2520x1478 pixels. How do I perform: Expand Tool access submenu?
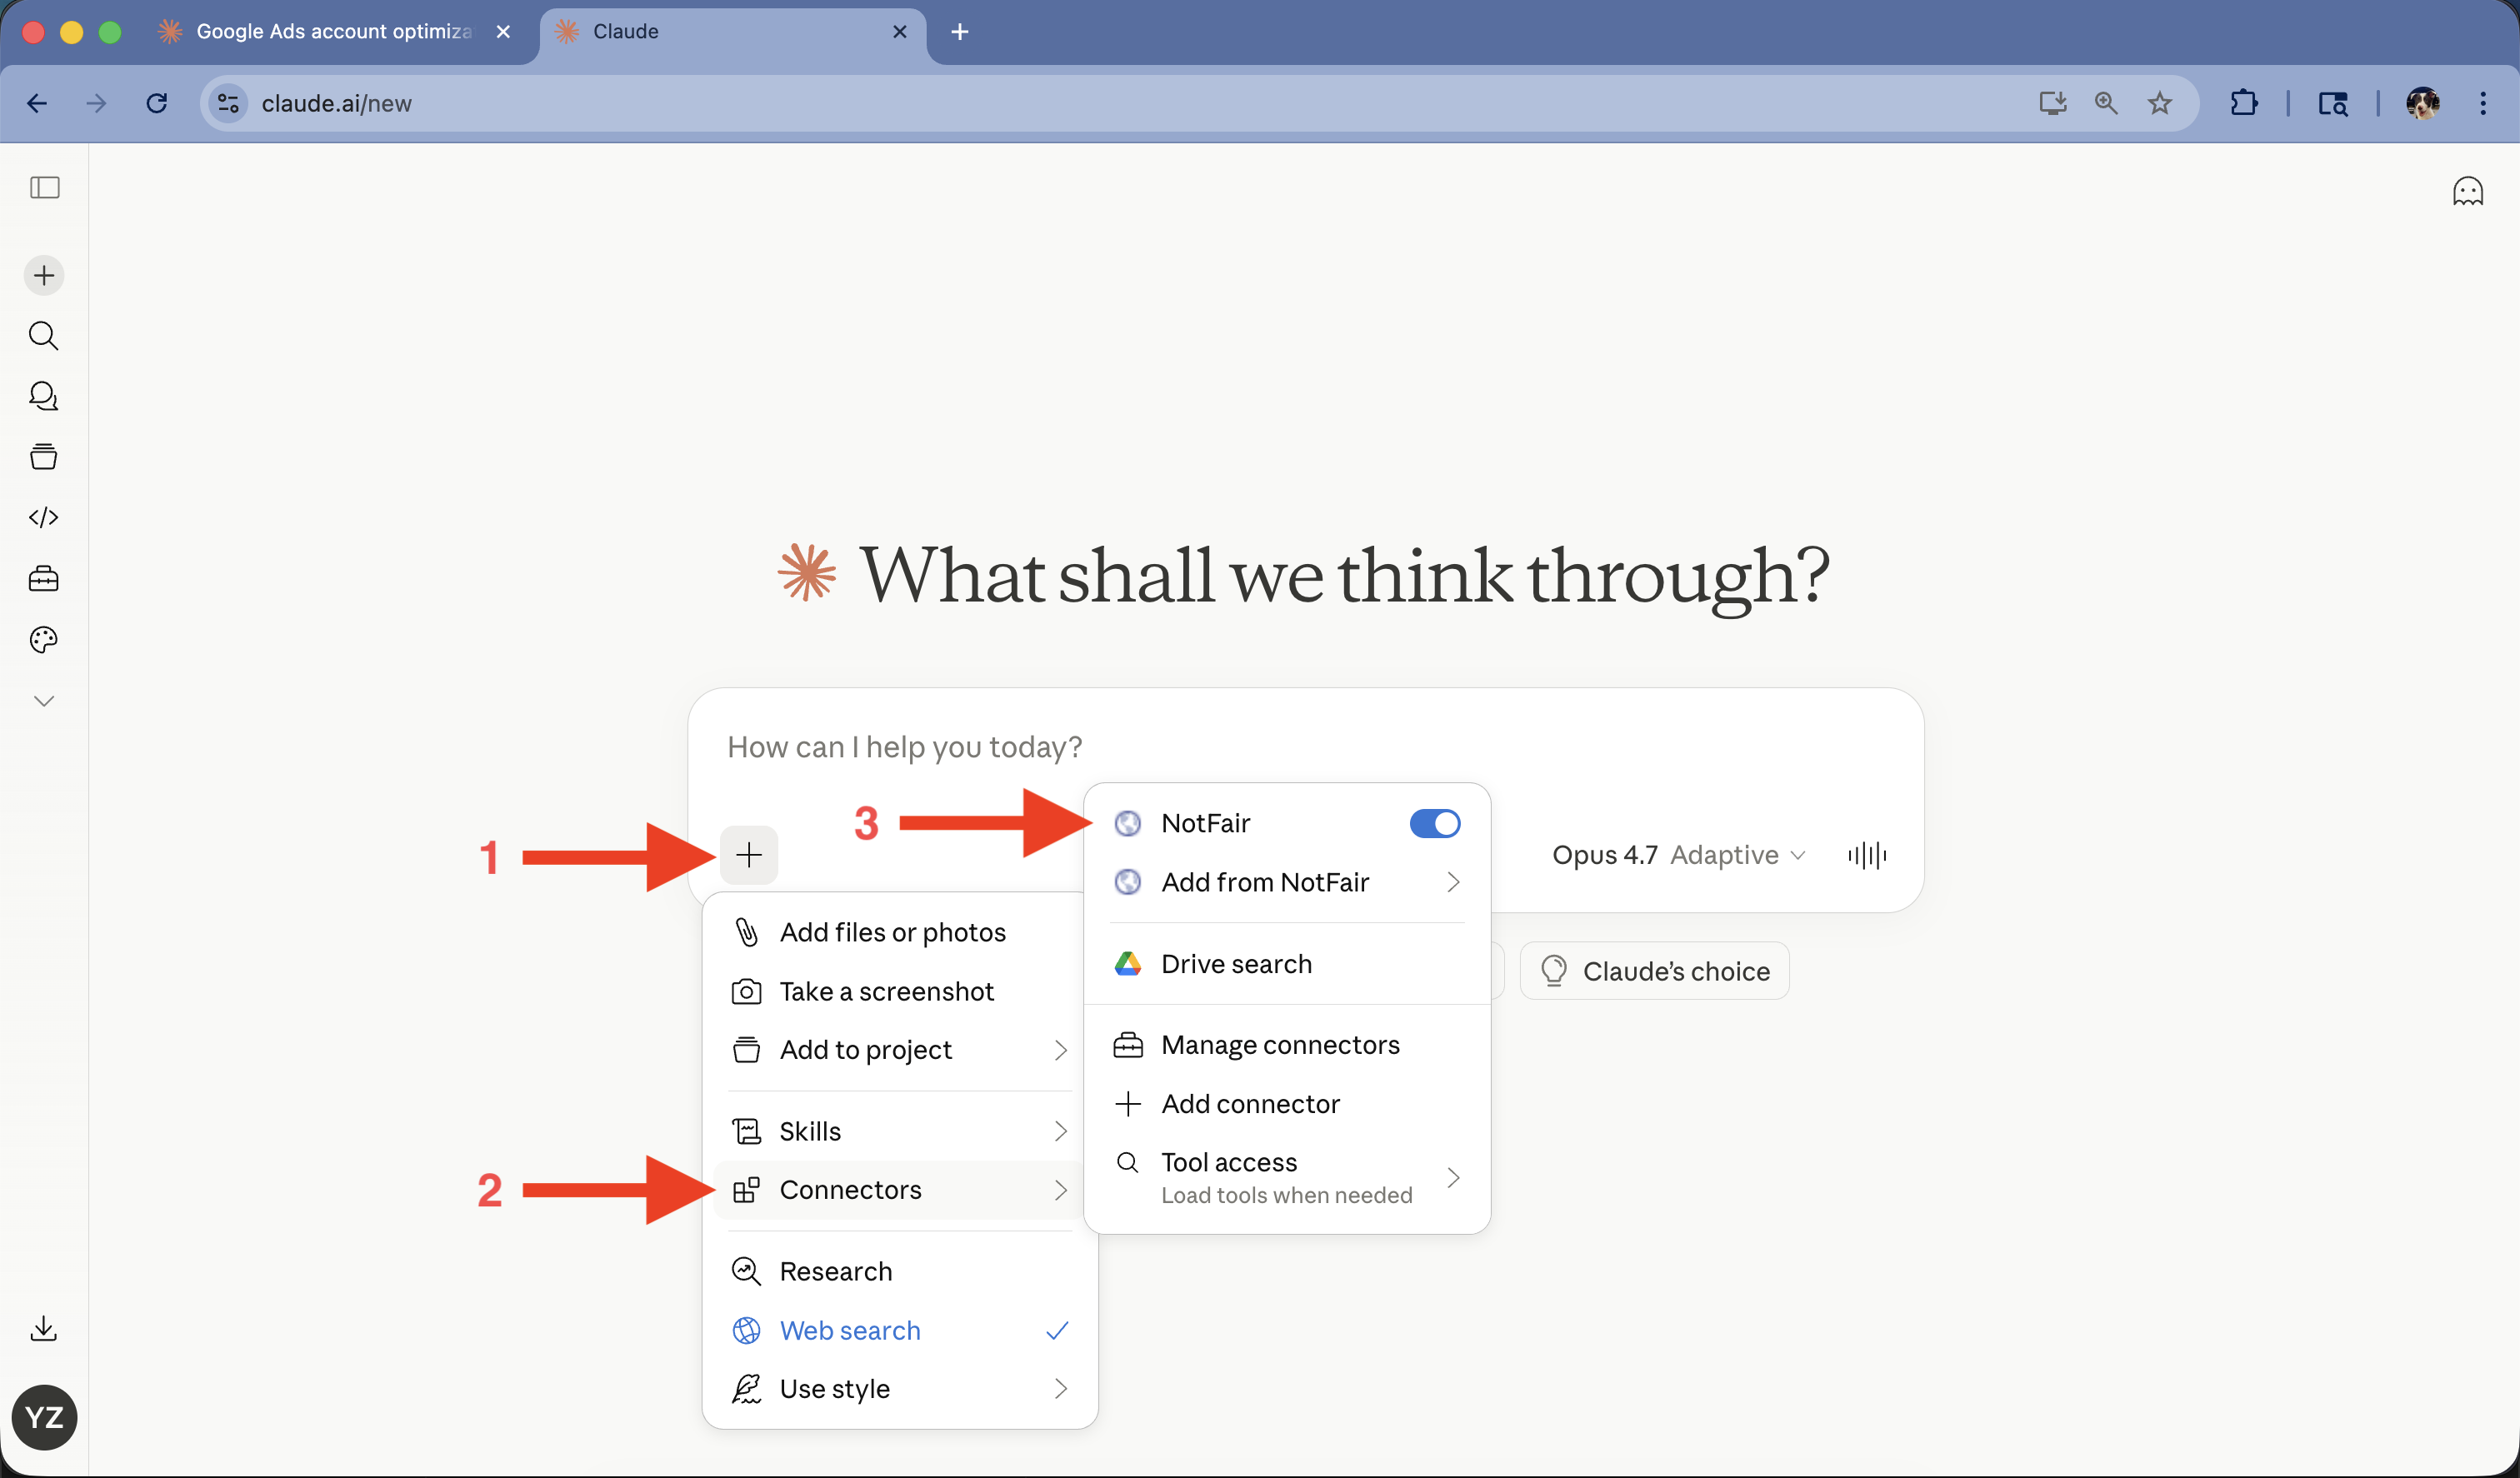[1287, 1177]
